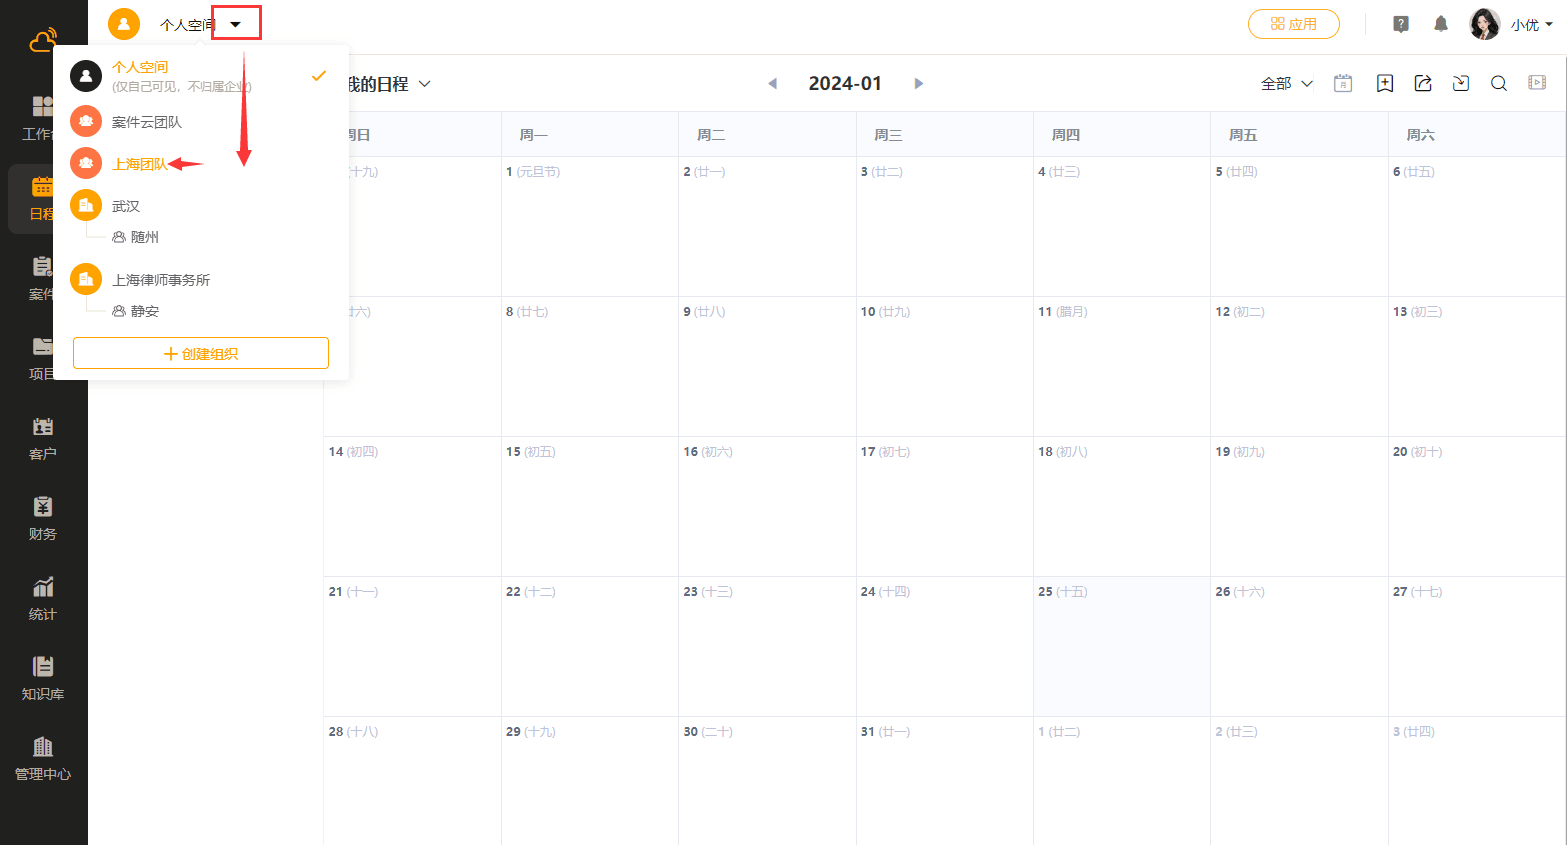Screen dimensions: 1567x845
Task: Click the share/export schedule icon
Action: click(x=1423, y=84)
